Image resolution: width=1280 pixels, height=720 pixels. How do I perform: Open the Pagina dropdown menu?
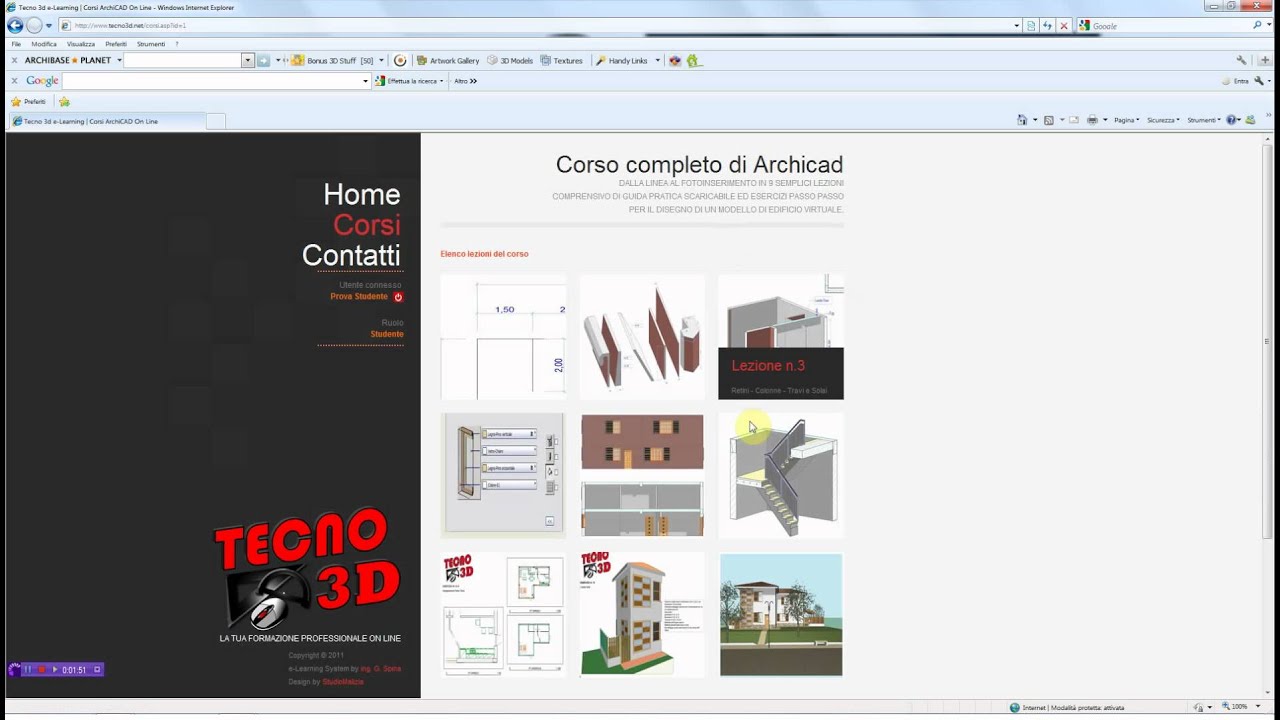tap(1126, 120)
